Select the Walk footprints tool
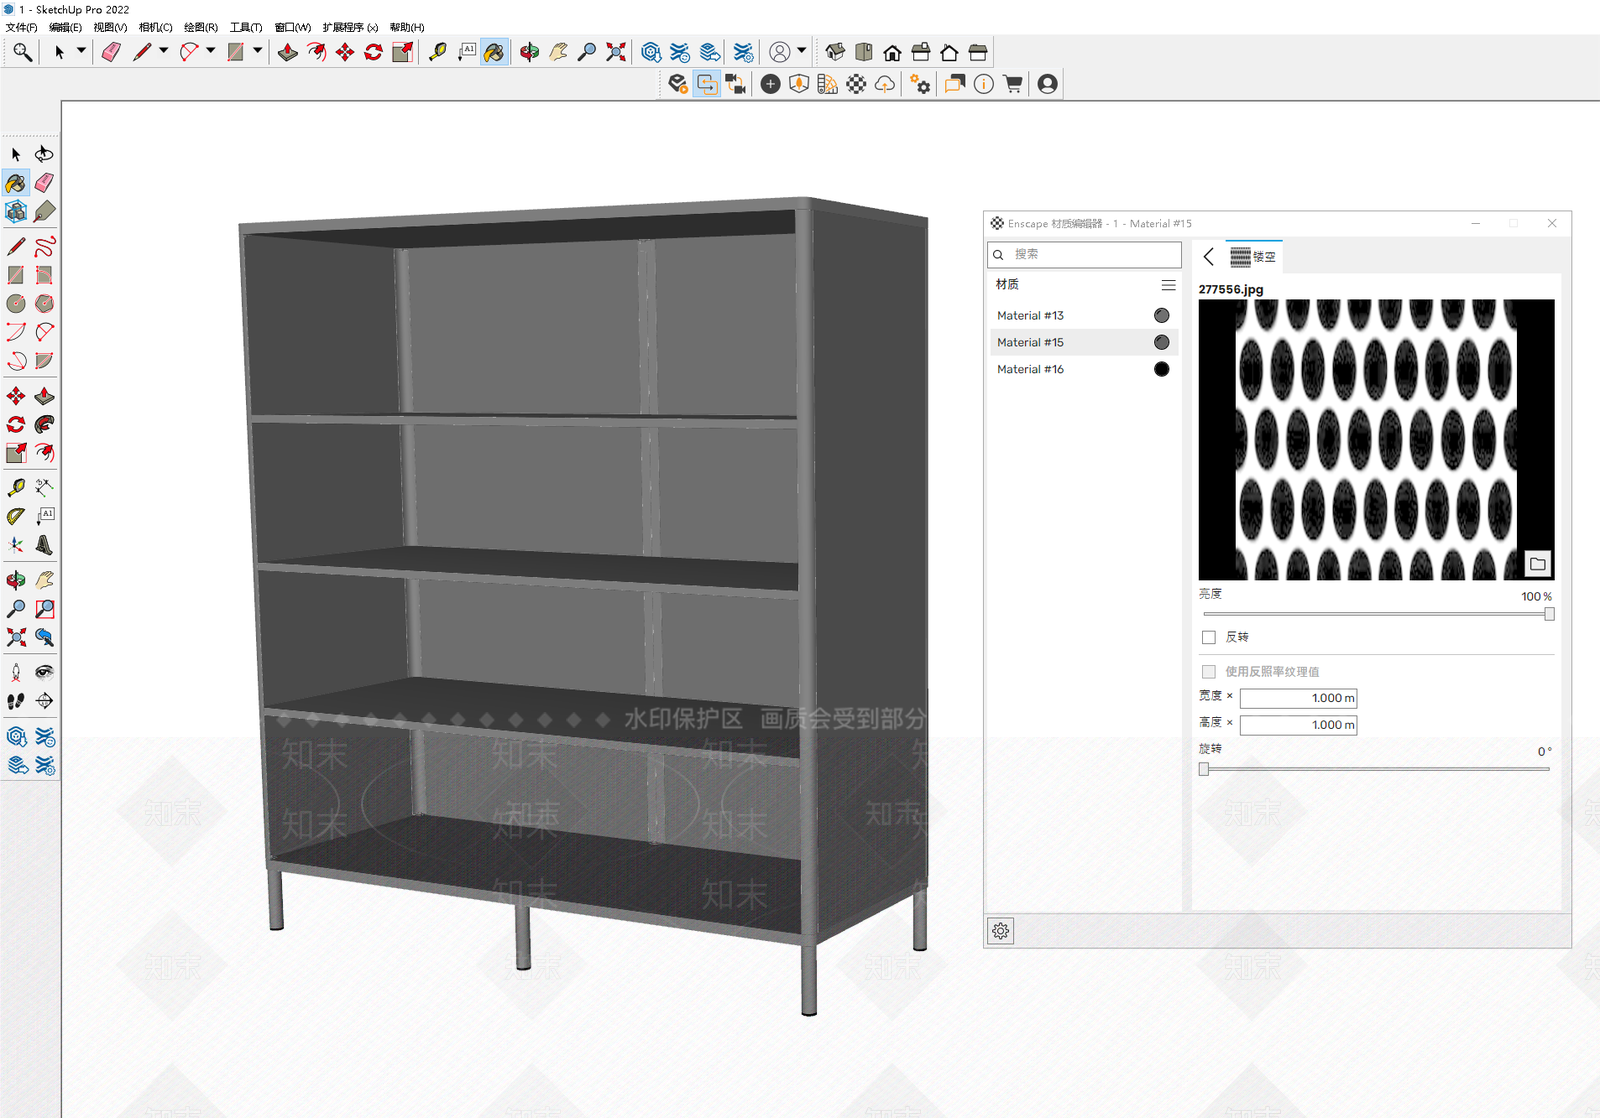Screen dimensions: 1600x1118 tap(16, 701)
